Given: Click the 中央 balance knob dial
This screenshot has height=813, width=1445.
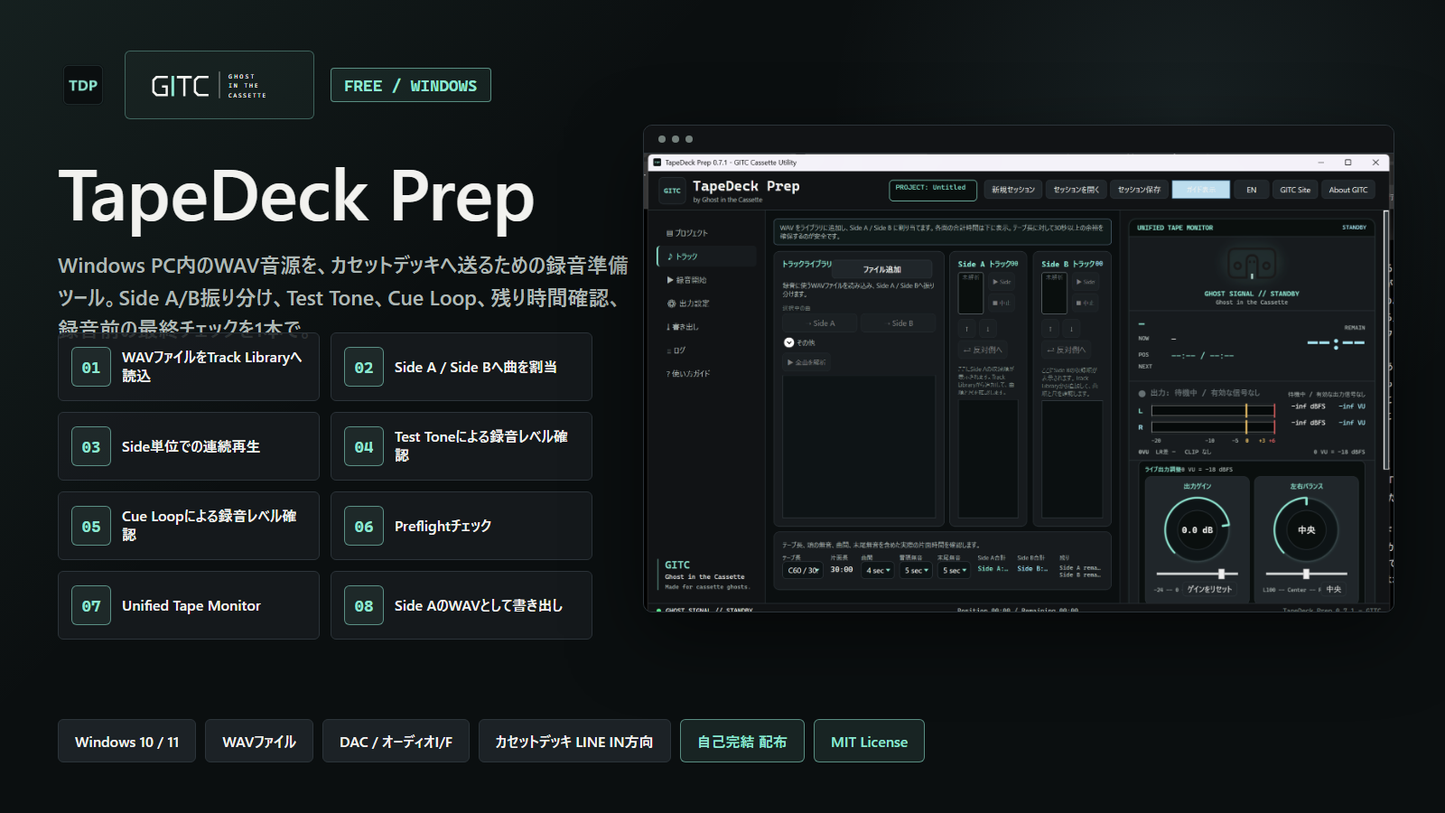Looking at the screenshot, I should click(x=1306, y=529).
